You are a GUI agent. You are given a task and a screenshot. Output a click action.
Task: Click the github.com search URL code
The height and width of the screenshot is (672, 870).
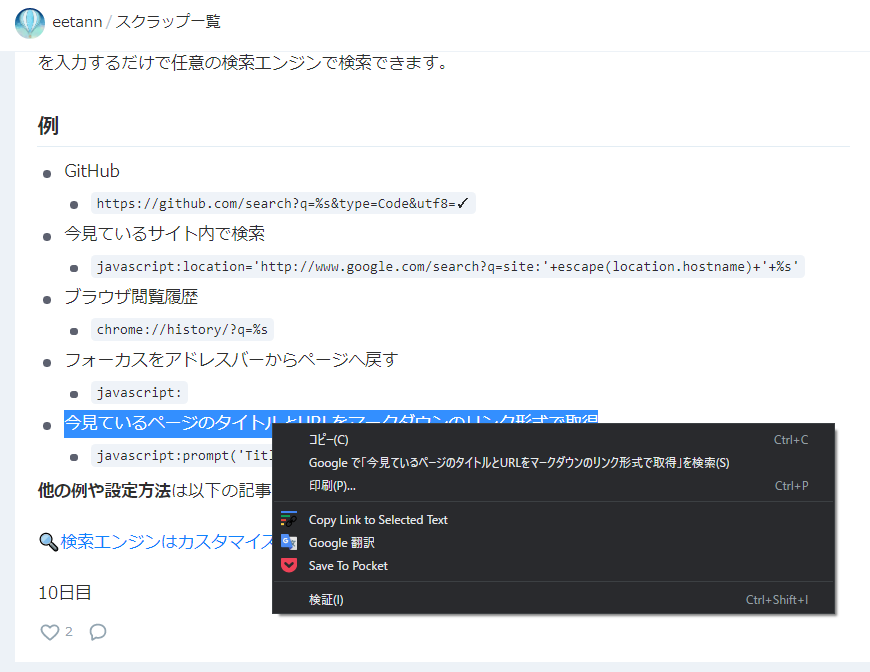283,204
